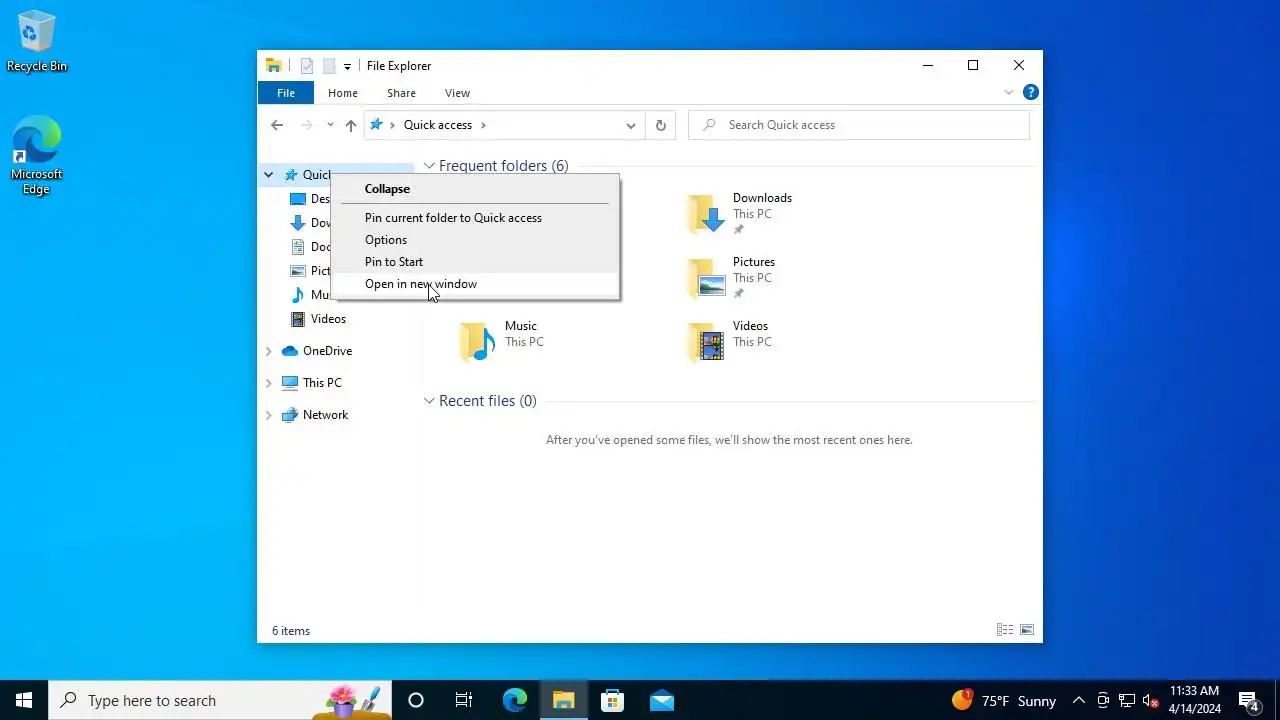Click Quick access breadcrumb in address bar
This screenshot has height=720, width=1280.
tap(437, 125)
